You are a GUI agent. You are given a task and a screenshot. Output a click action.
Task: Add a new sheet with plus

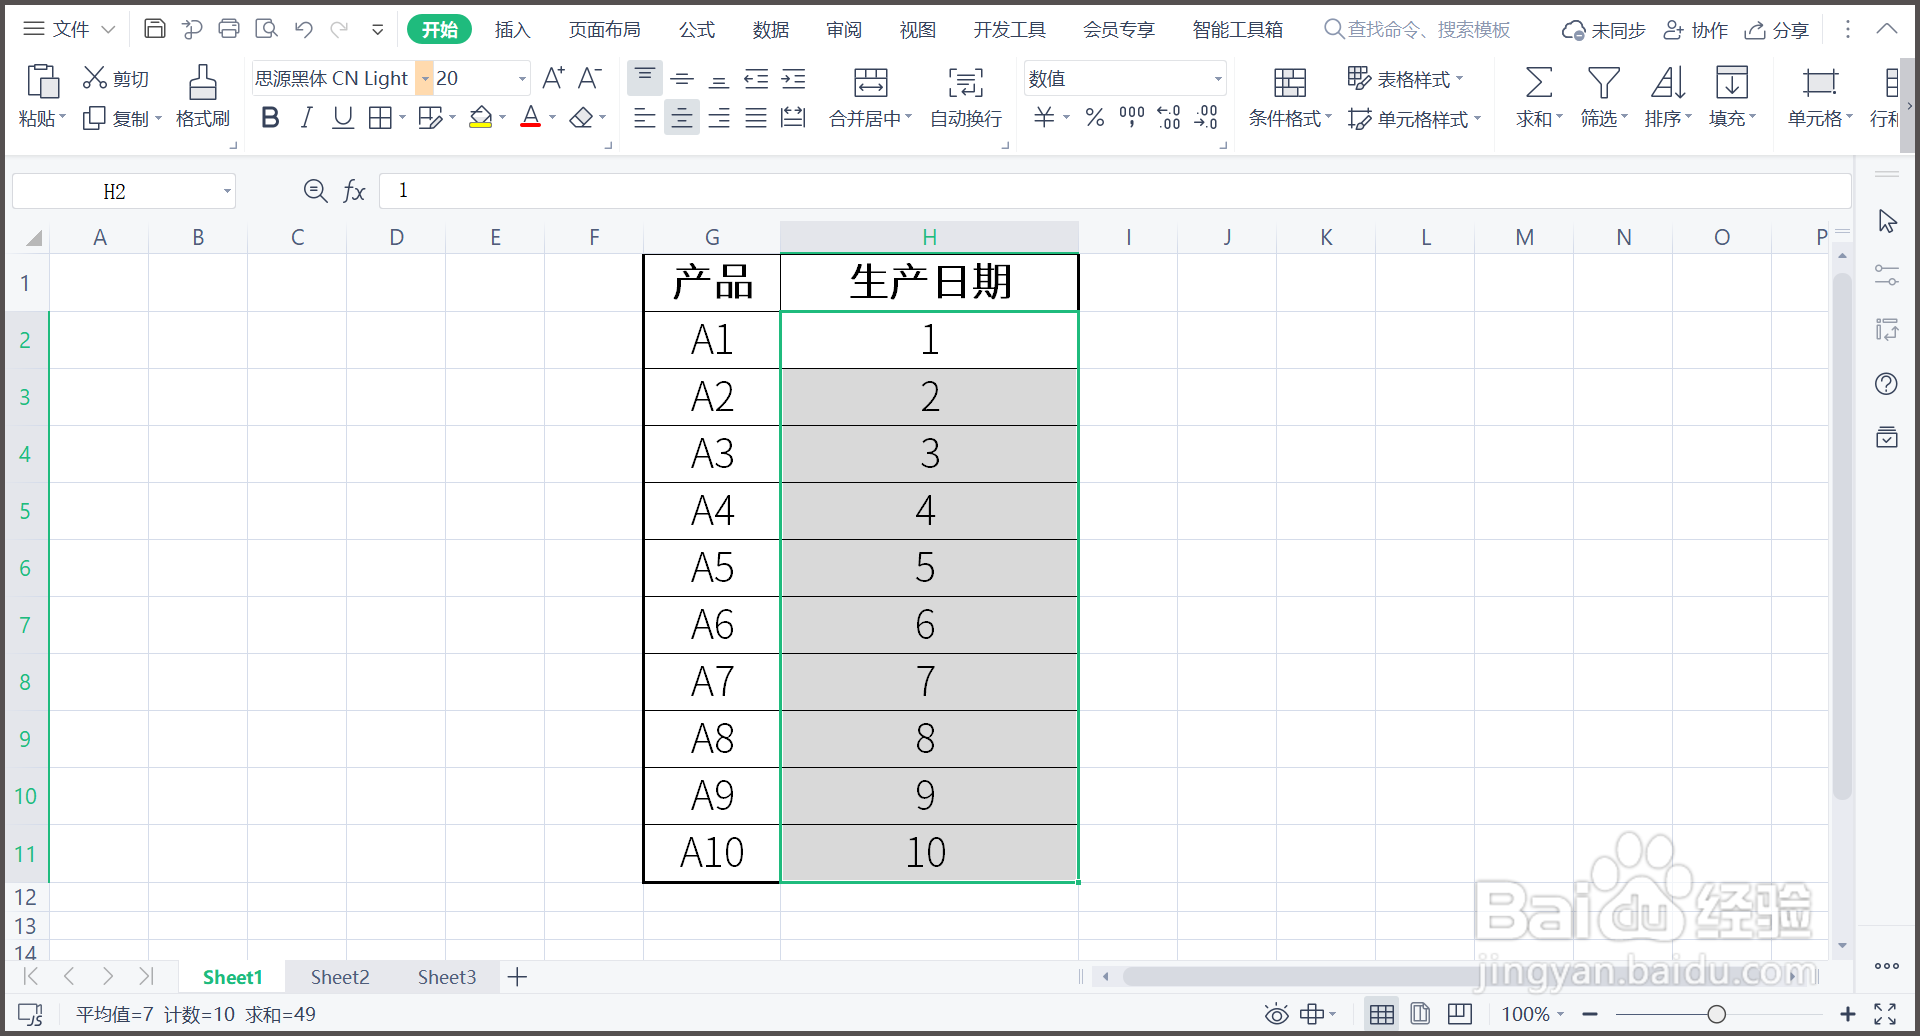tap(517, 977)
